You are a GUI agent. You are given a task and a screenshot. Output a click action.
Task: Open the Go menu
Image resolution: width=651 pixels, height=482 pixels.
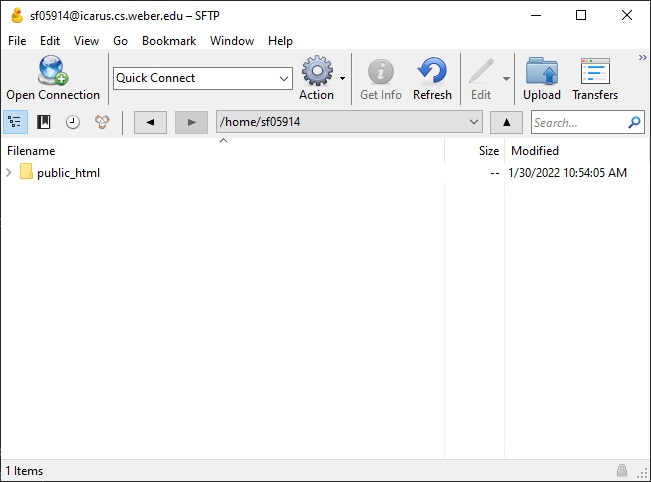coord(120,41)
